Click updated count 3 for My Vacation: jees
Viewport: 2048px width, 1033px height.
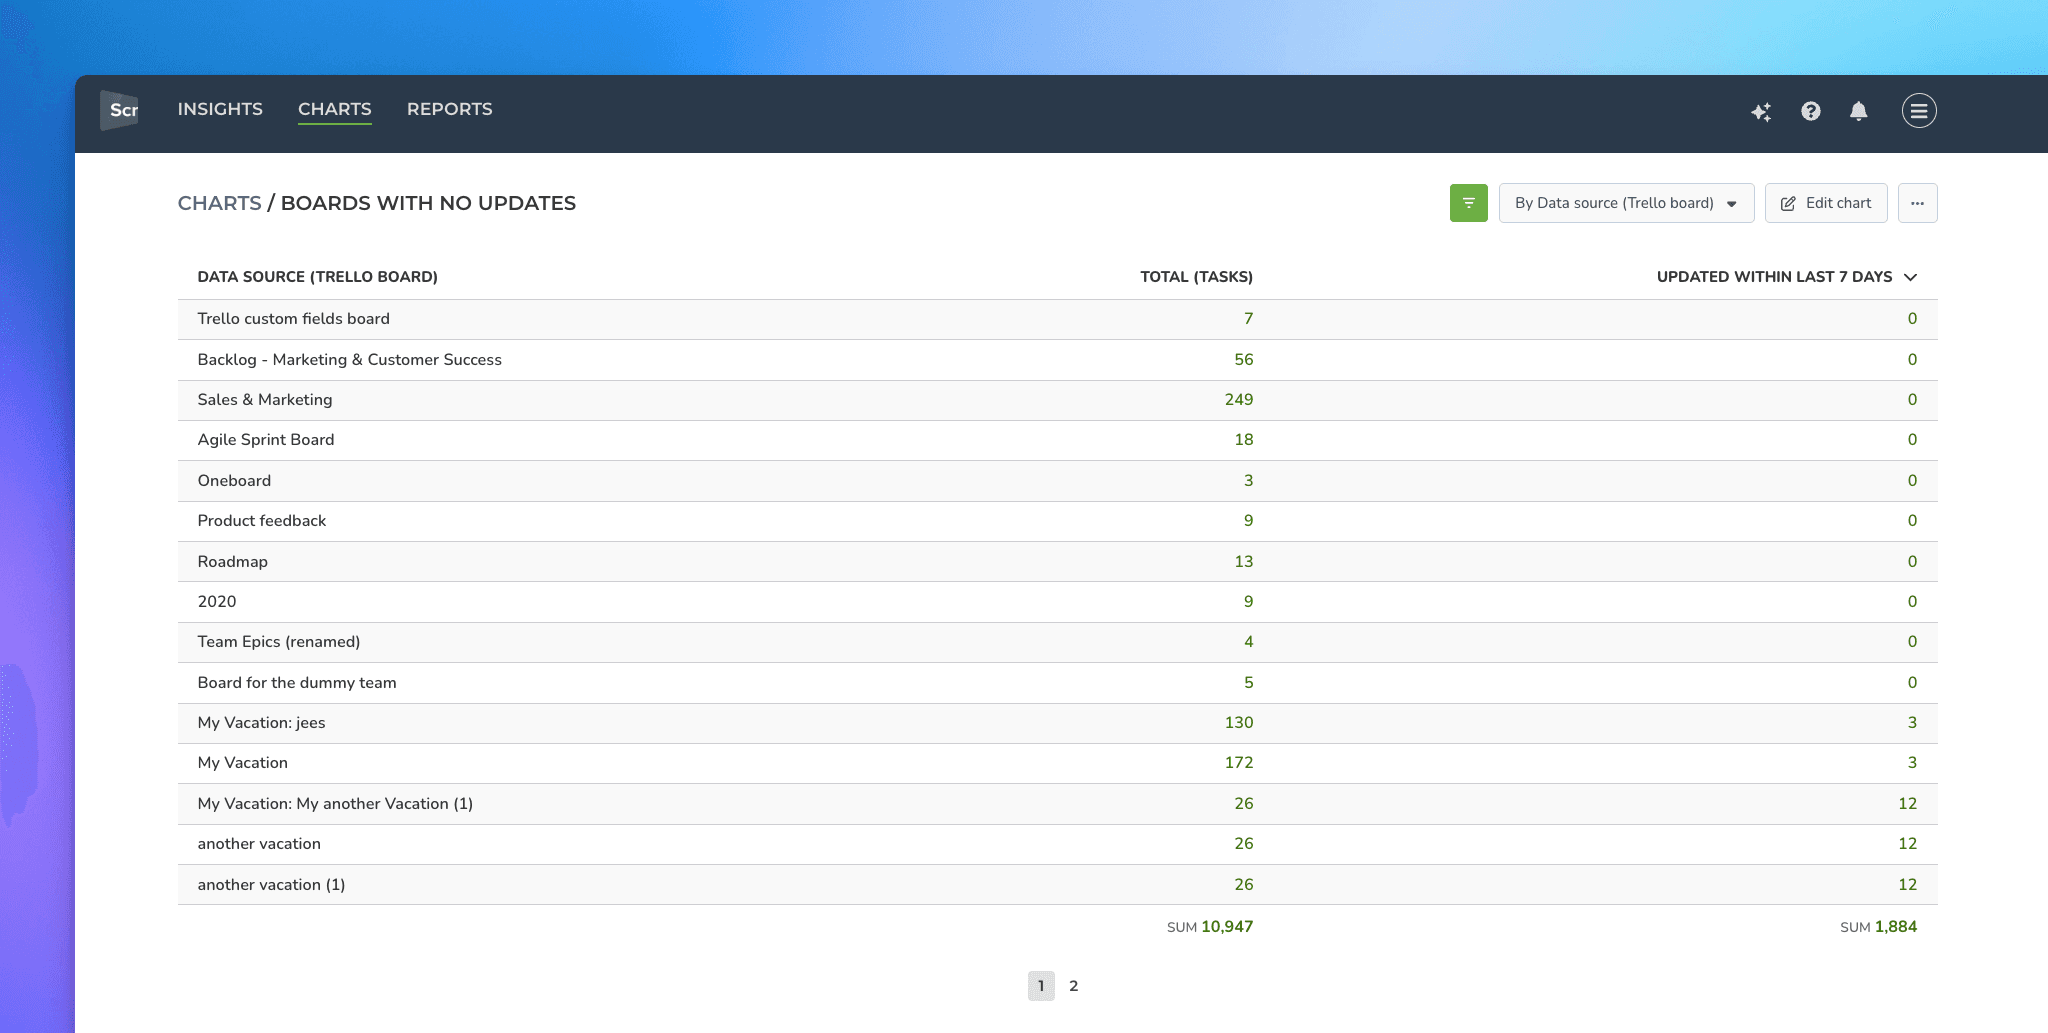pos(1912,723)
